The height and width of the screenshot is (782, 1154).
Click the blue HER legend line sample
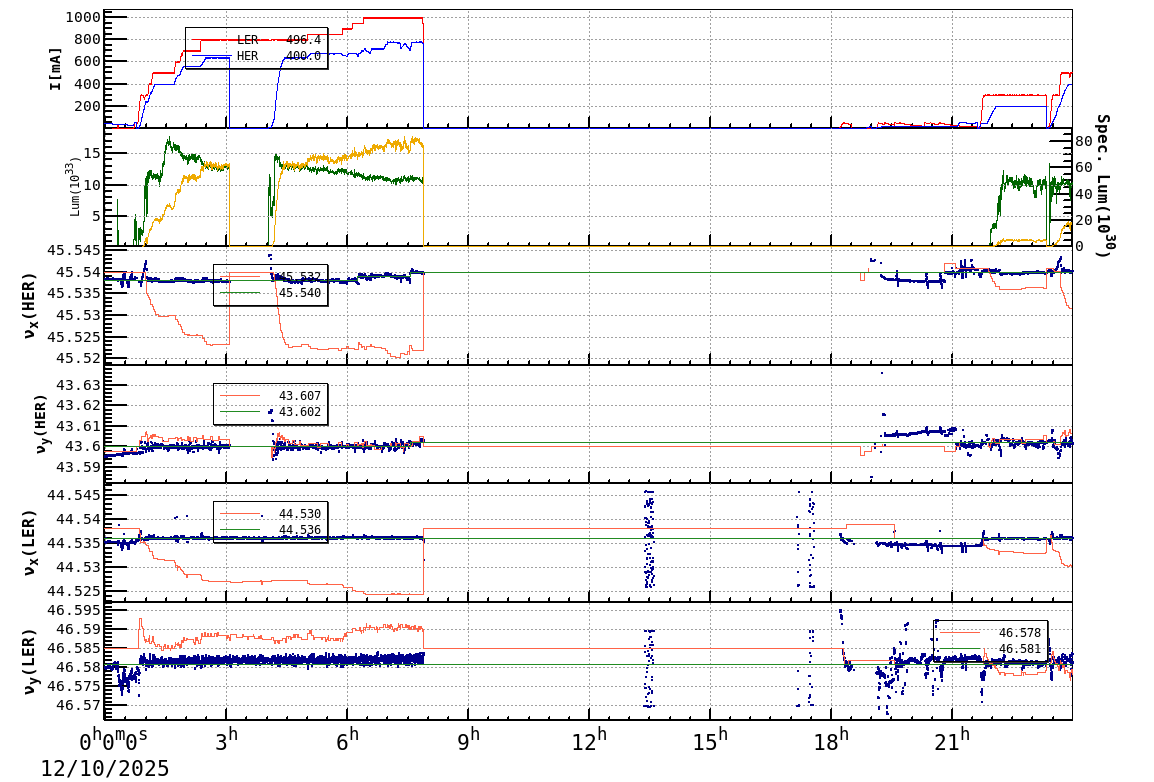[212, 56]
